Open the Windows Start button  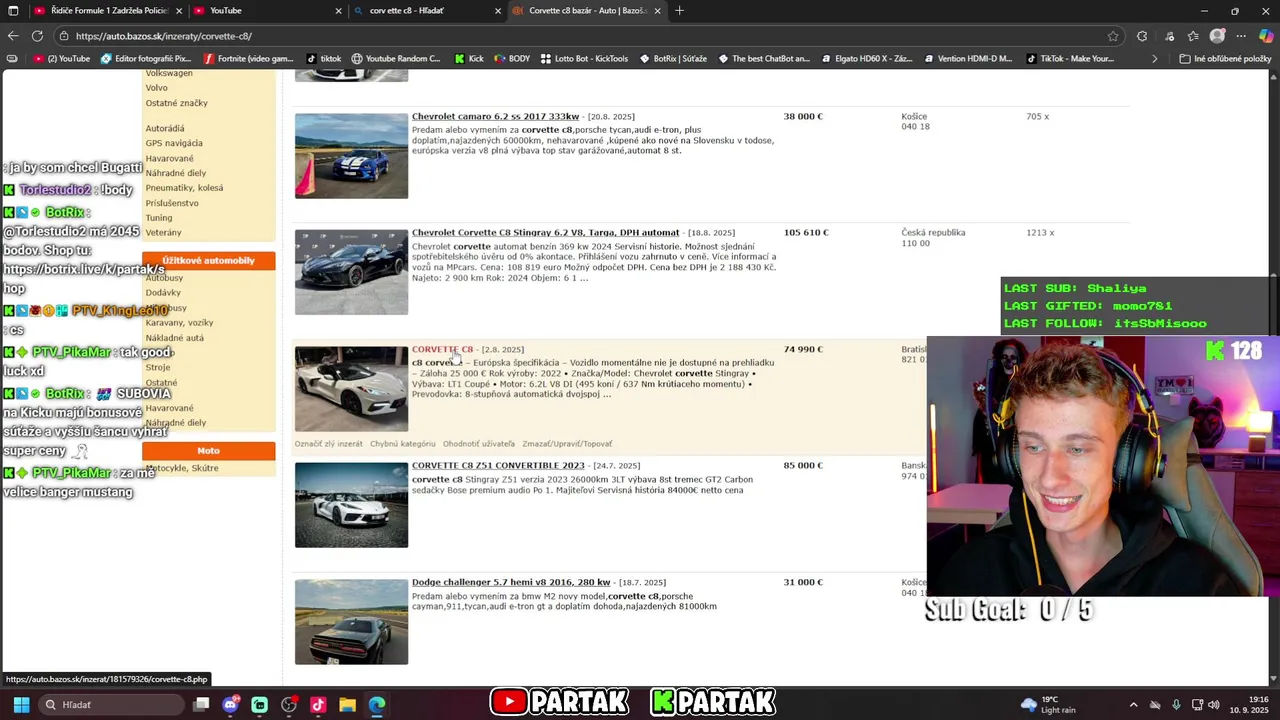(21, 705)
